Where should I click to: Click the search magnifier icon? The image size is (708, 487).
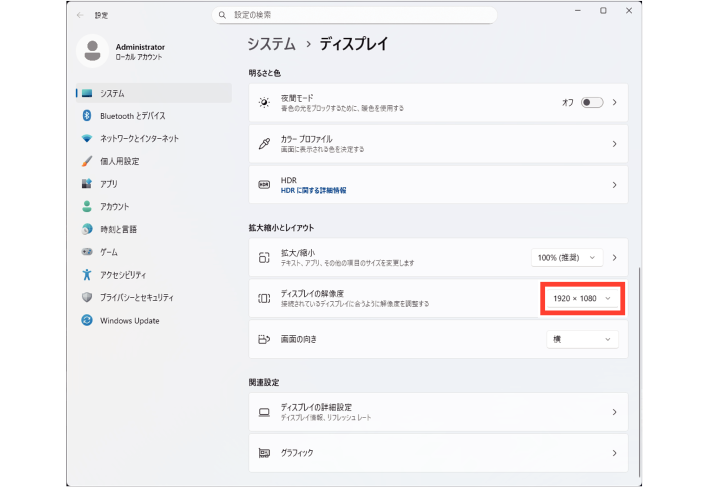223,15
